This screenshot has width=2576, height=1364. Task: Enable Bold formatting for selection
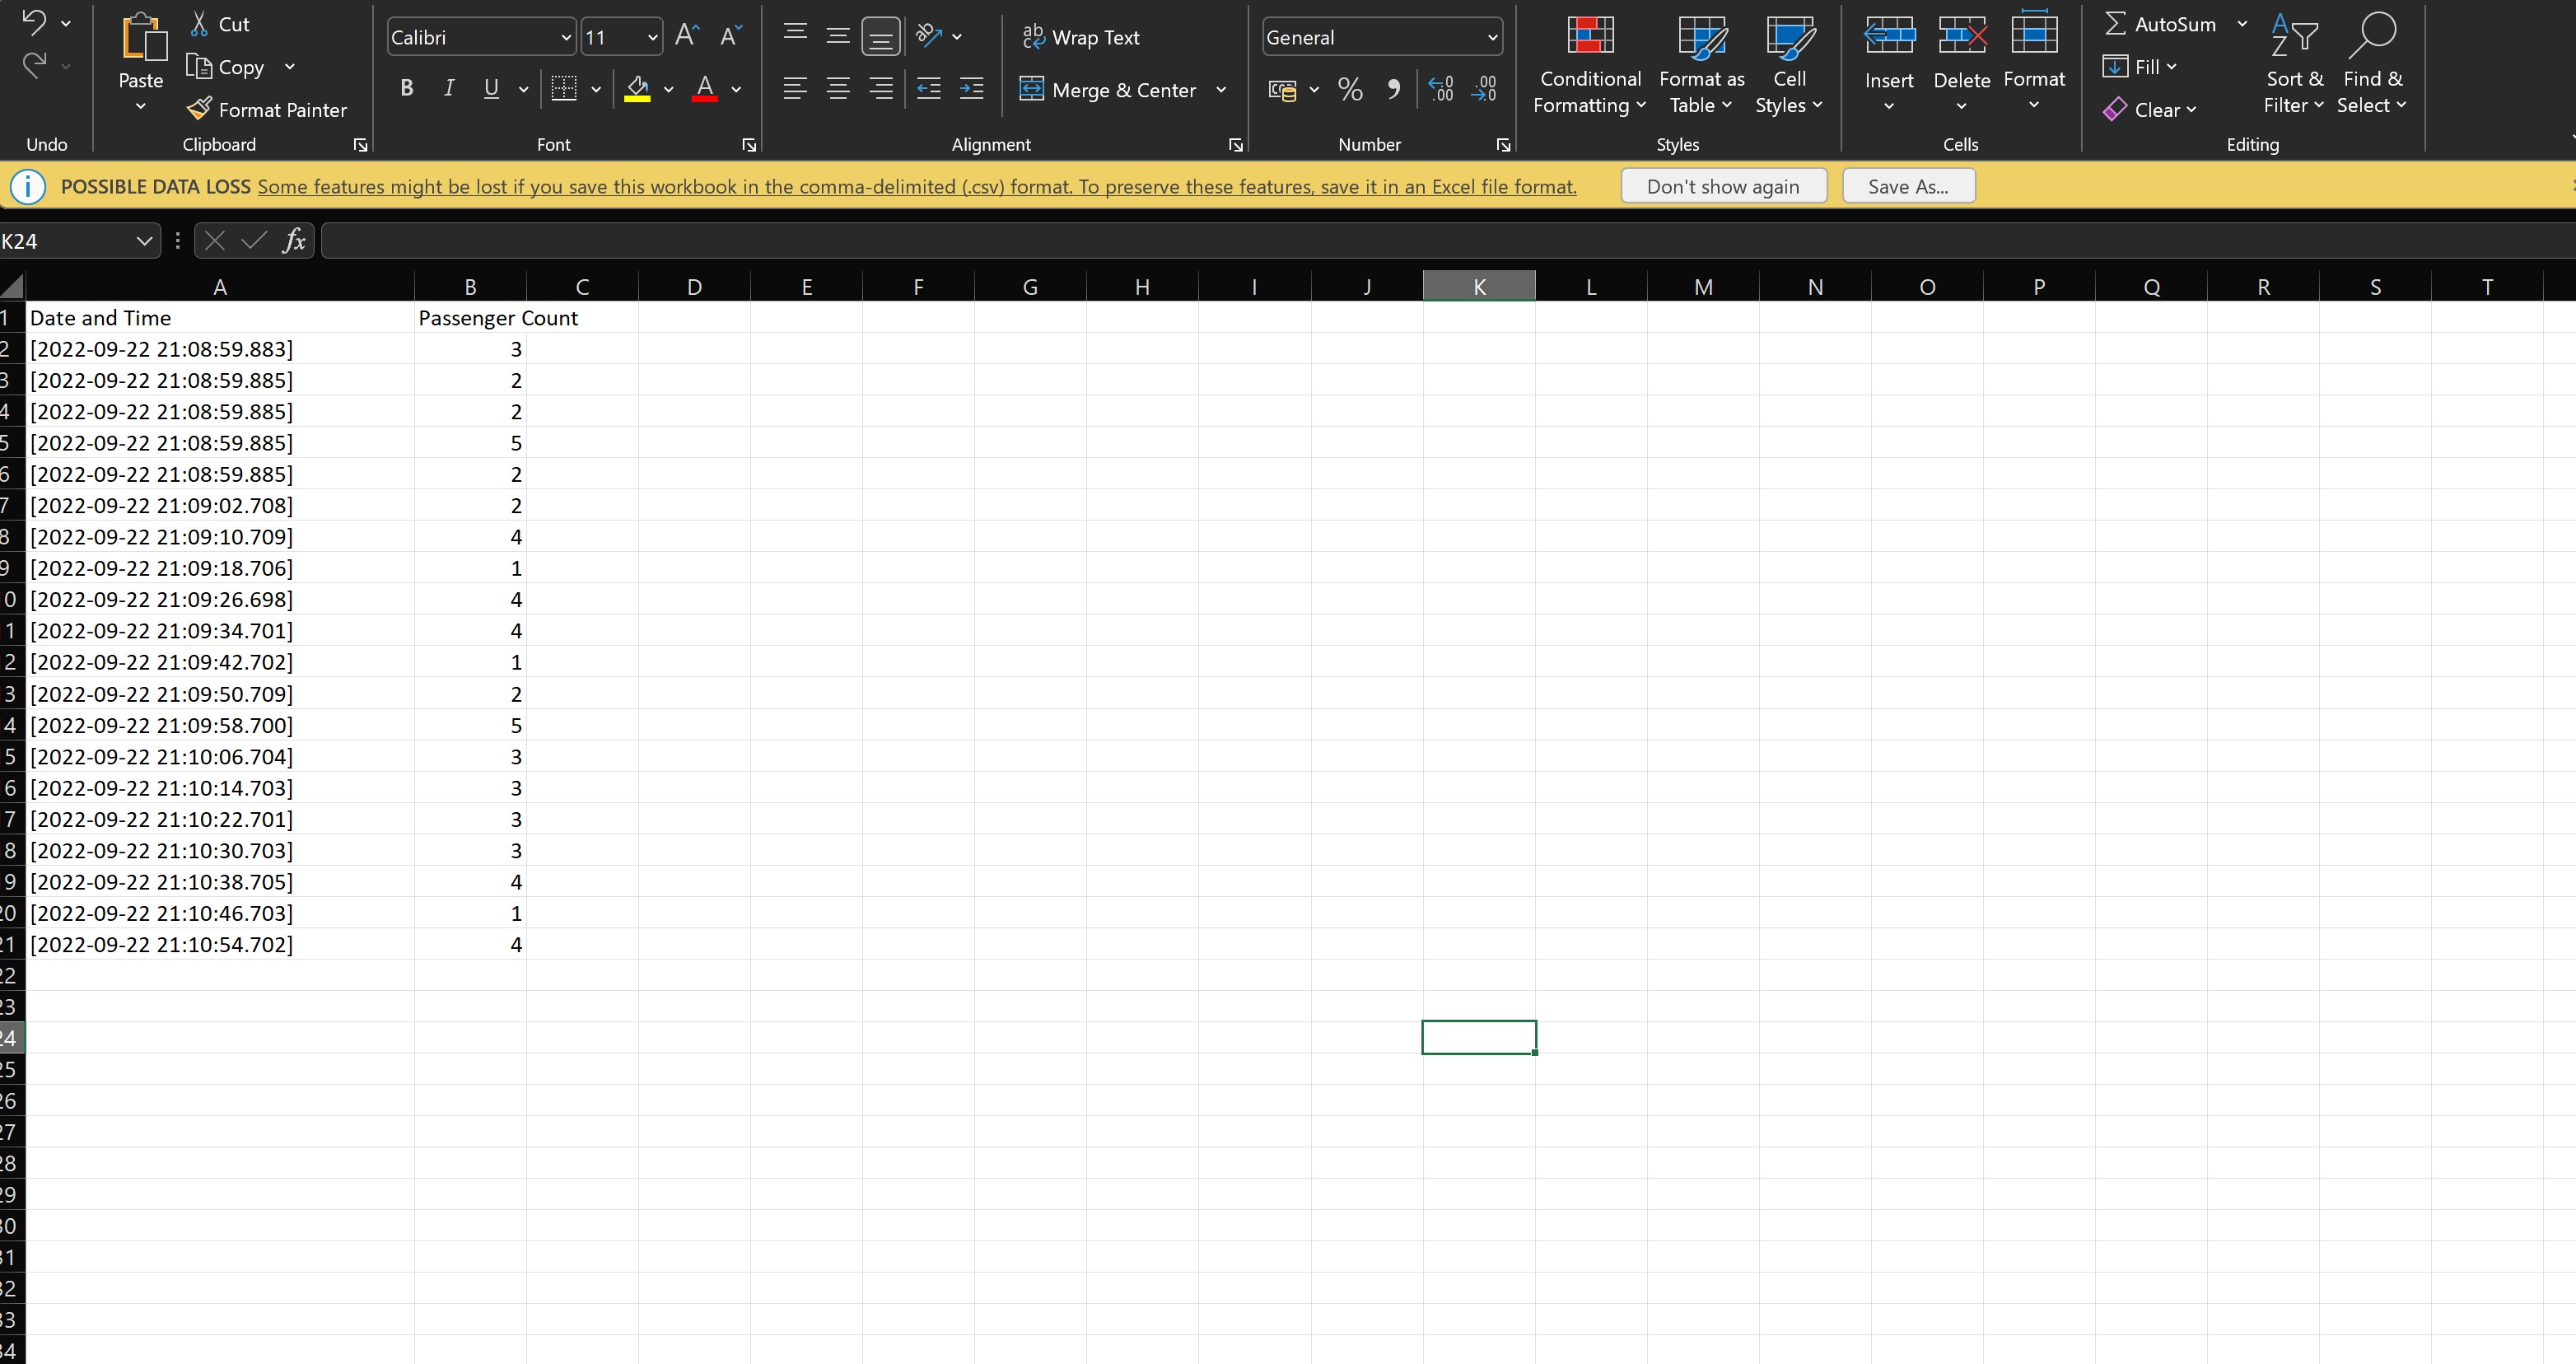click(404, 87)
